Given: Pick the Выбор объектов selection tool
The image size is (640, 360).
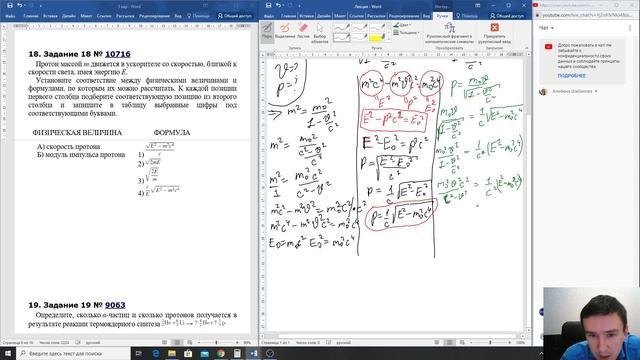Looking at the screenshot, I should [x=320, y=33].
